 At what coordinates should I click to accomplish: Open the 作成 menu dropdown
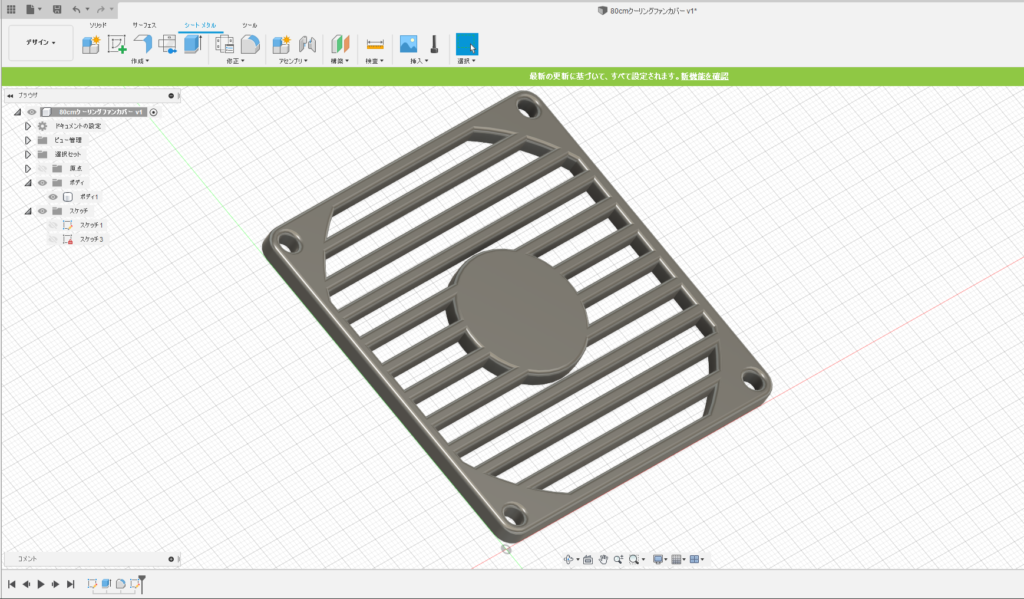pos(139,61)
